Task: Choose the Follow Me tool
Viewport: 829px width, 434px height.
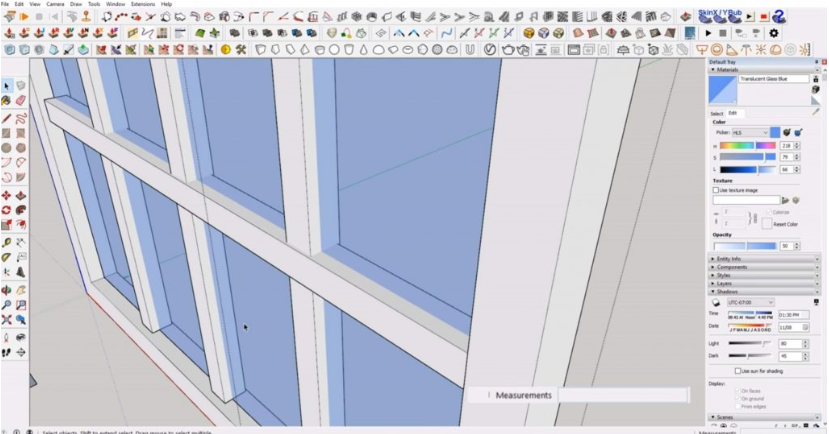Action: [x=21, y=210]
